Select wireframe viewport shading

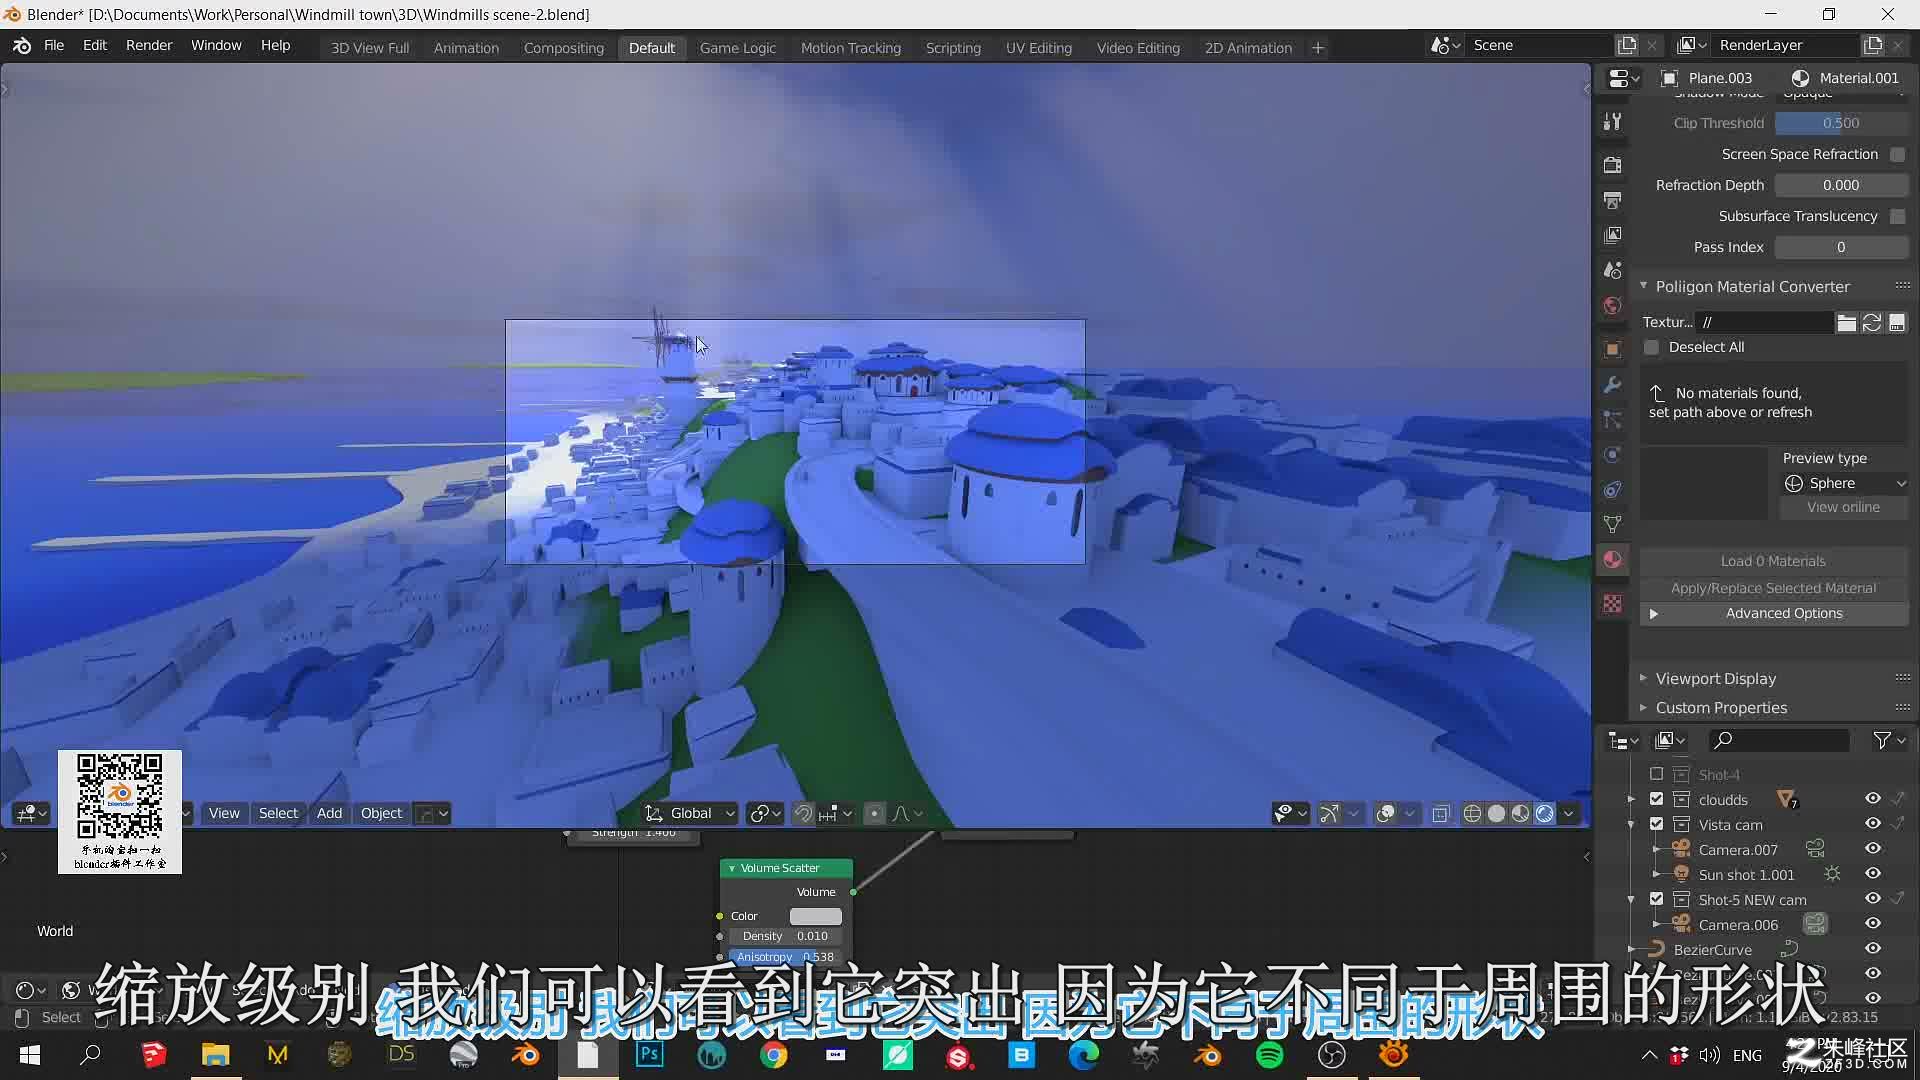[x=1472, y=813]
